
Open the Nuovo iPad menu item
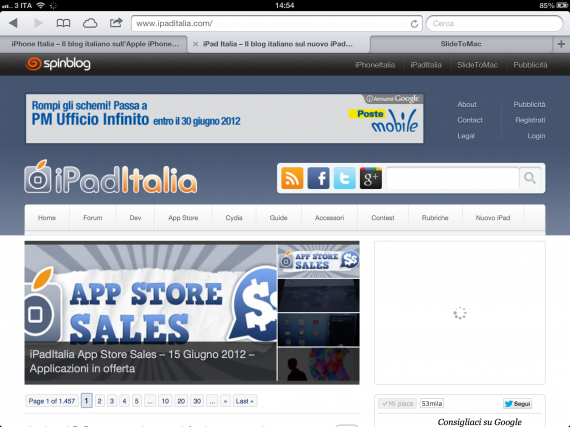(x=493, y=218)
